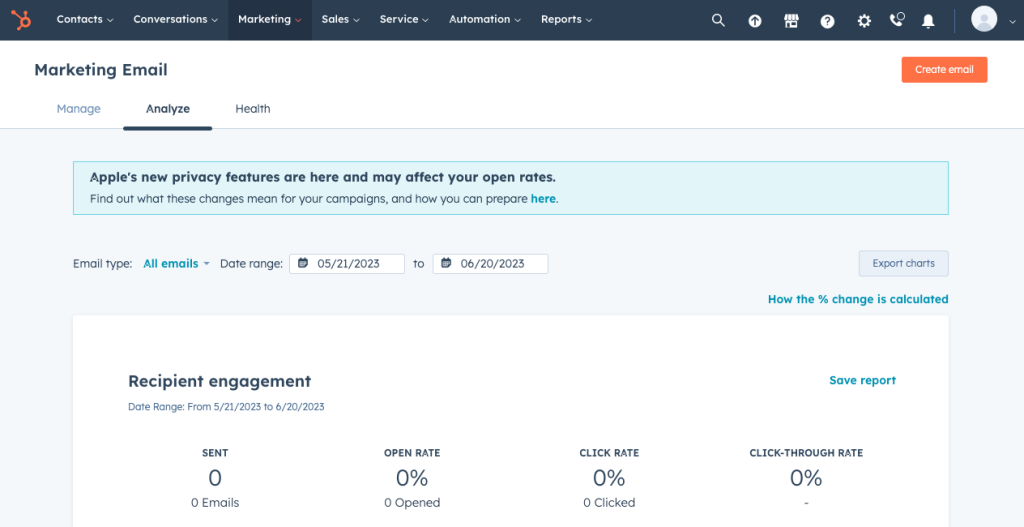Click the calling phone icon
This screenshot has height=527, width=1024.
tap(897, 20)
